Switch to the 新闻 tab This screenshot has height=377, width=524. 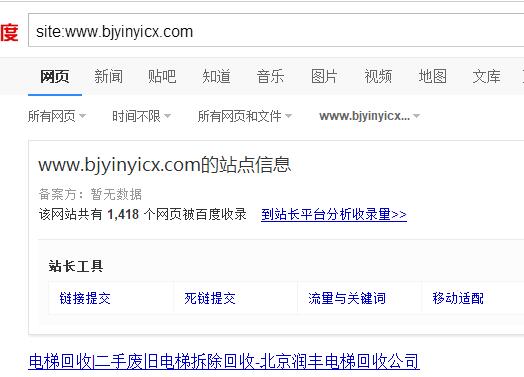[x=109, y=77]
